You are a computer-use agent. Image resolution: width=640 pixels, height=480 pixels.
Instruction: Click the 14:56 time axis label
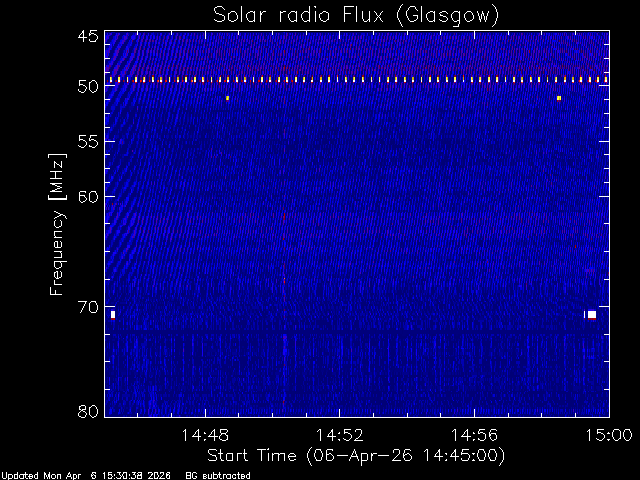(x=474, y=435)
